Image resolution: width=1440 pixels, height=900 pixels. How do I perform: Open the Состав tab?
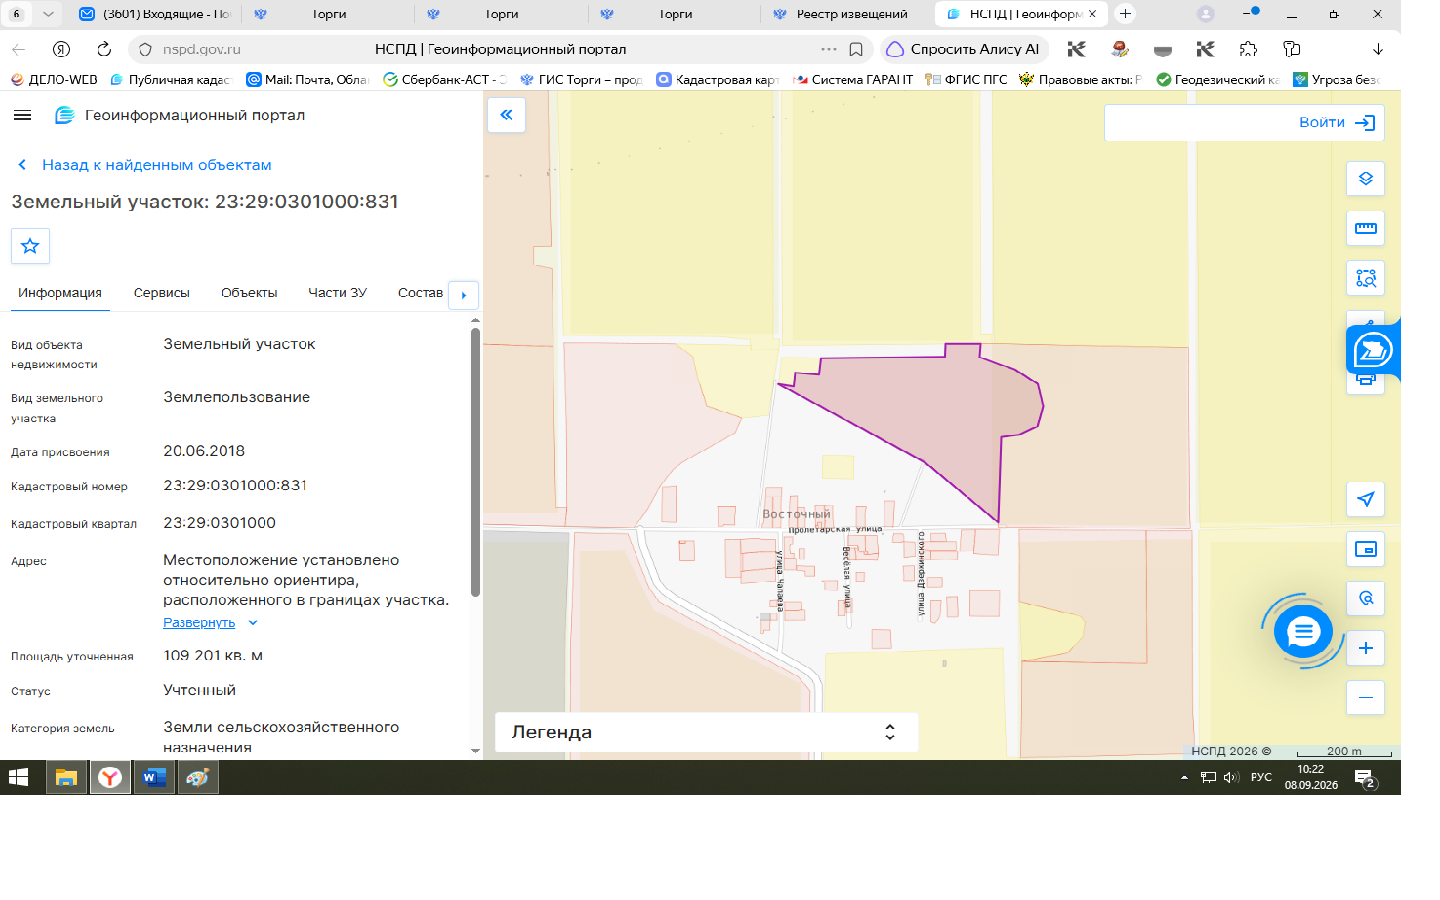[x=420, y=293]
